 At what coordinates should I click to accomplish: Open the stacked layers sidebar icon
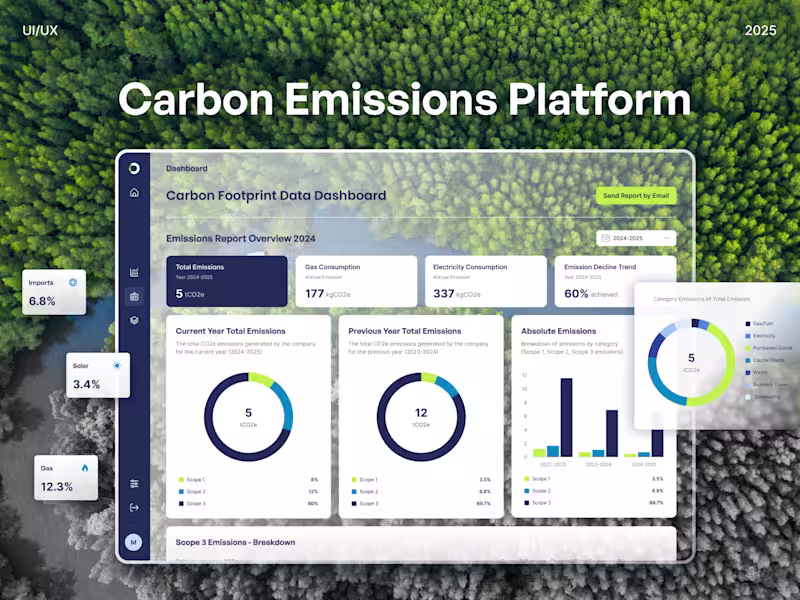(x=134, y=320)
